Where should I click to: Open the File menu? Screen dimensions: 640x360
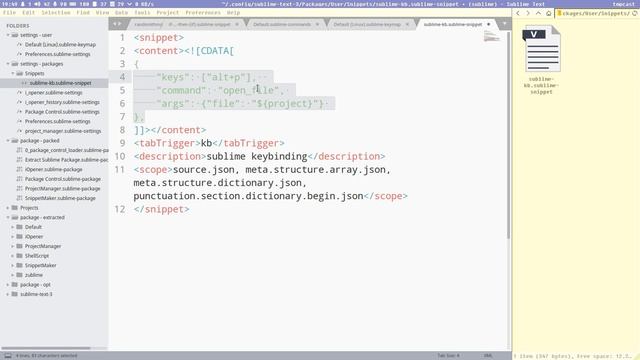pyautogui.click(x=9, y=13)
